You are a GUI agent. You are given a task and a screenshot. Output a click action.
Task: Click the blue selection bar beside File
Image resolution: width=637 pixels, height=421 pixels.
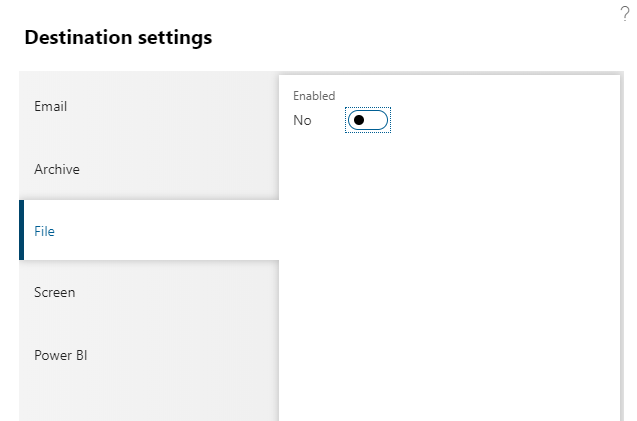(21, 230)
